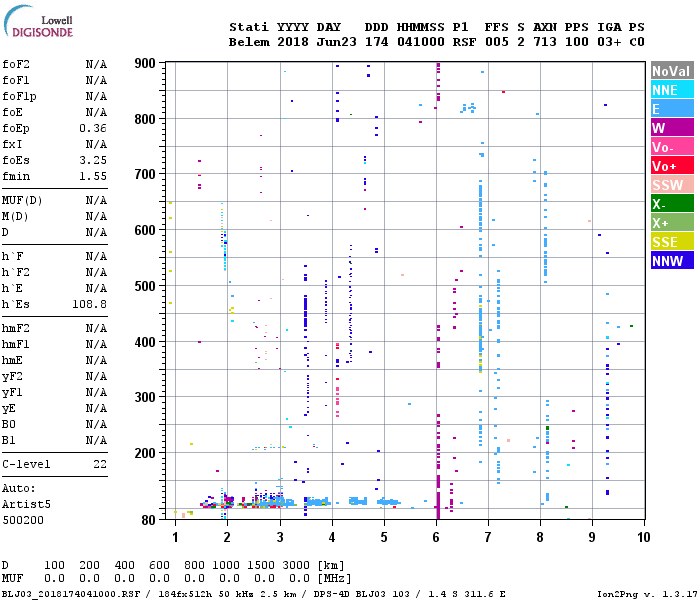Select the light green X+ legend swatch
Screen dimensions: 700x600
coord(672,223)
